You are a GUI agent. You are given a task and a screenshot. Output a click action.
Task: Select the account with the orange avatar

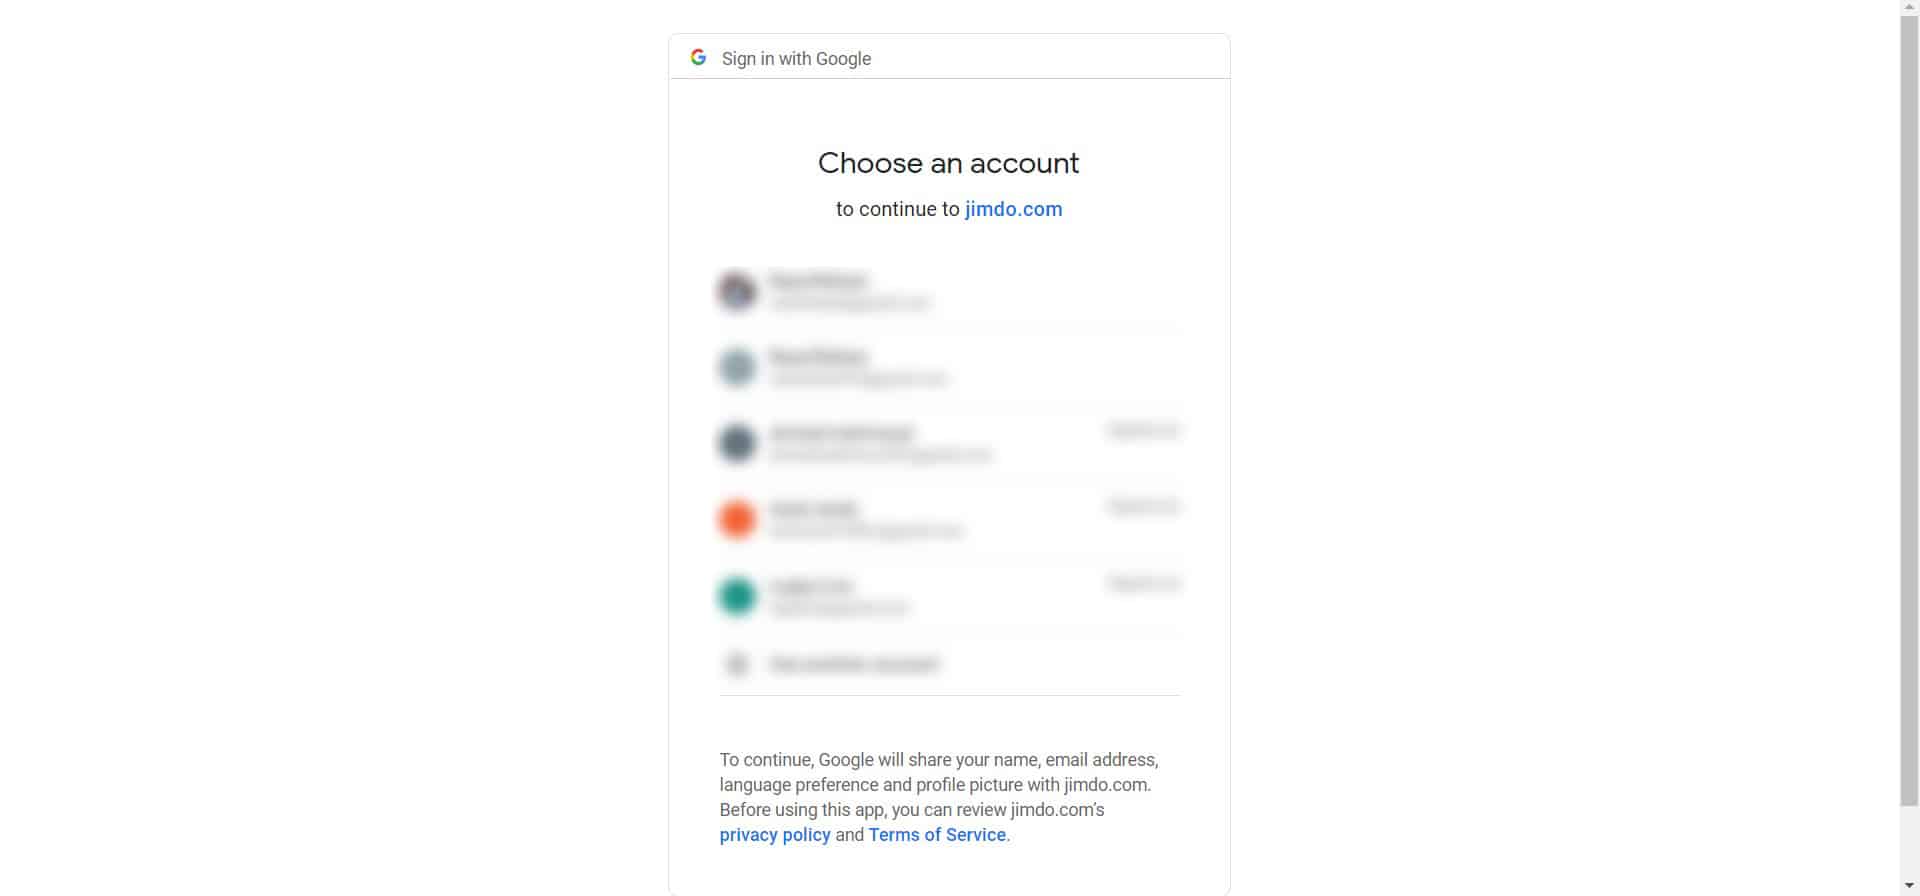click(x=949, y=519)
